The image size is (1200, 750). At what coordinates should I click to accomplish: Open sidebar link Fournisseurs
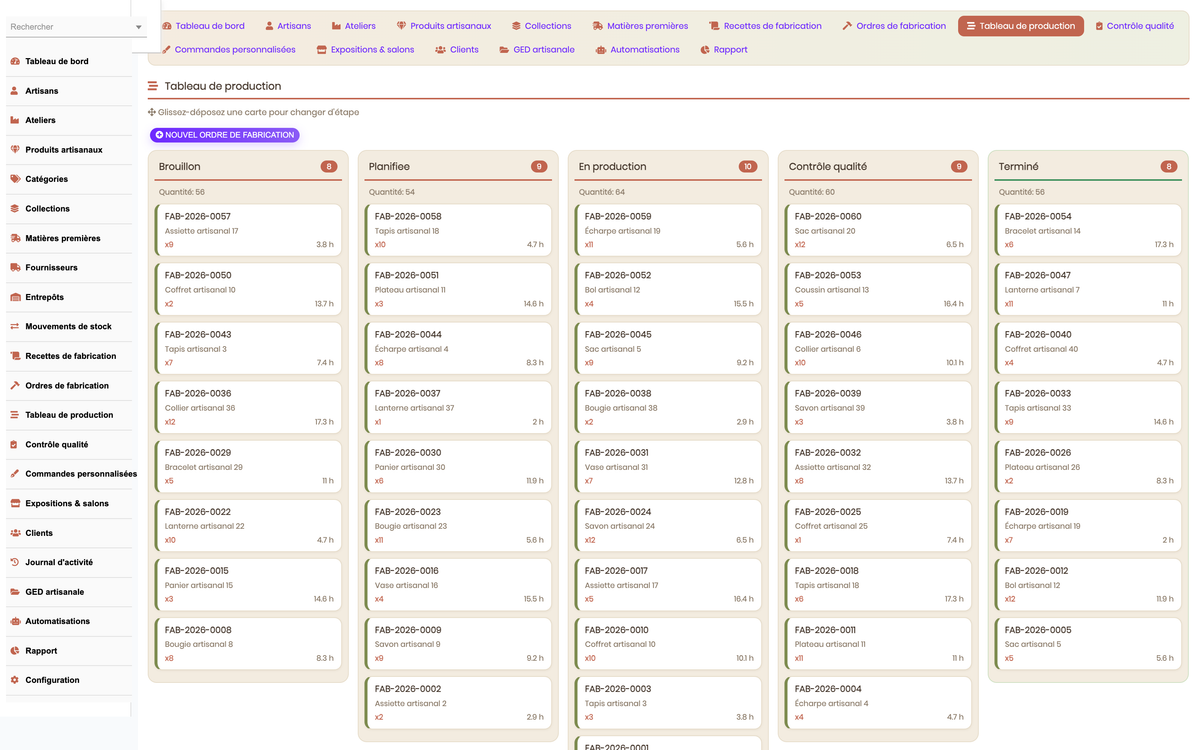[69, 268]
